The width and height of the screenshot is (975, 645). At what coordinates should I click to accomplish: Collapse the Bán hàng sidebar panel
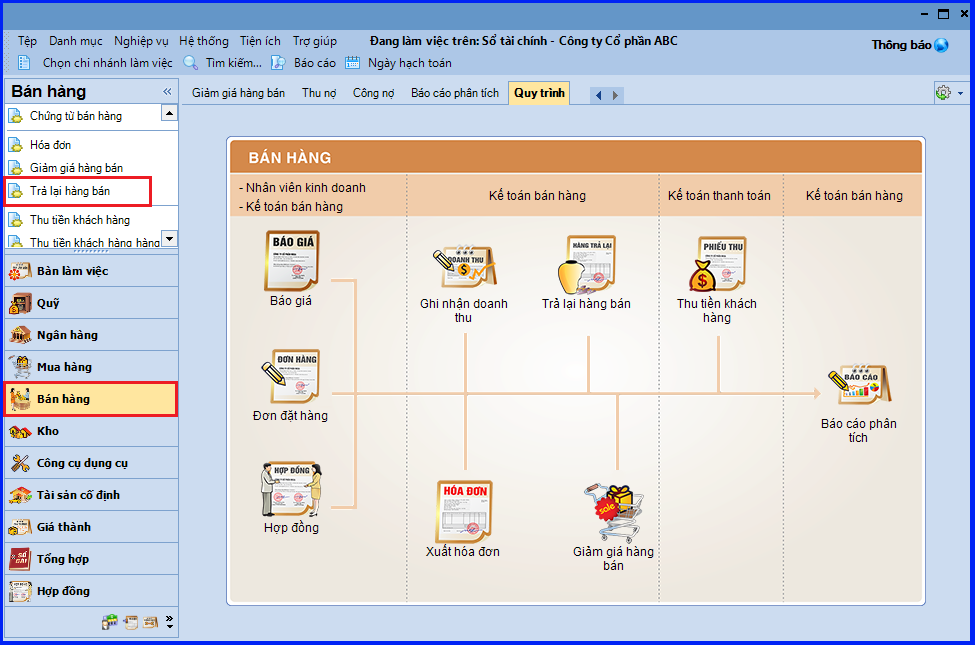[x=167, y=91]
